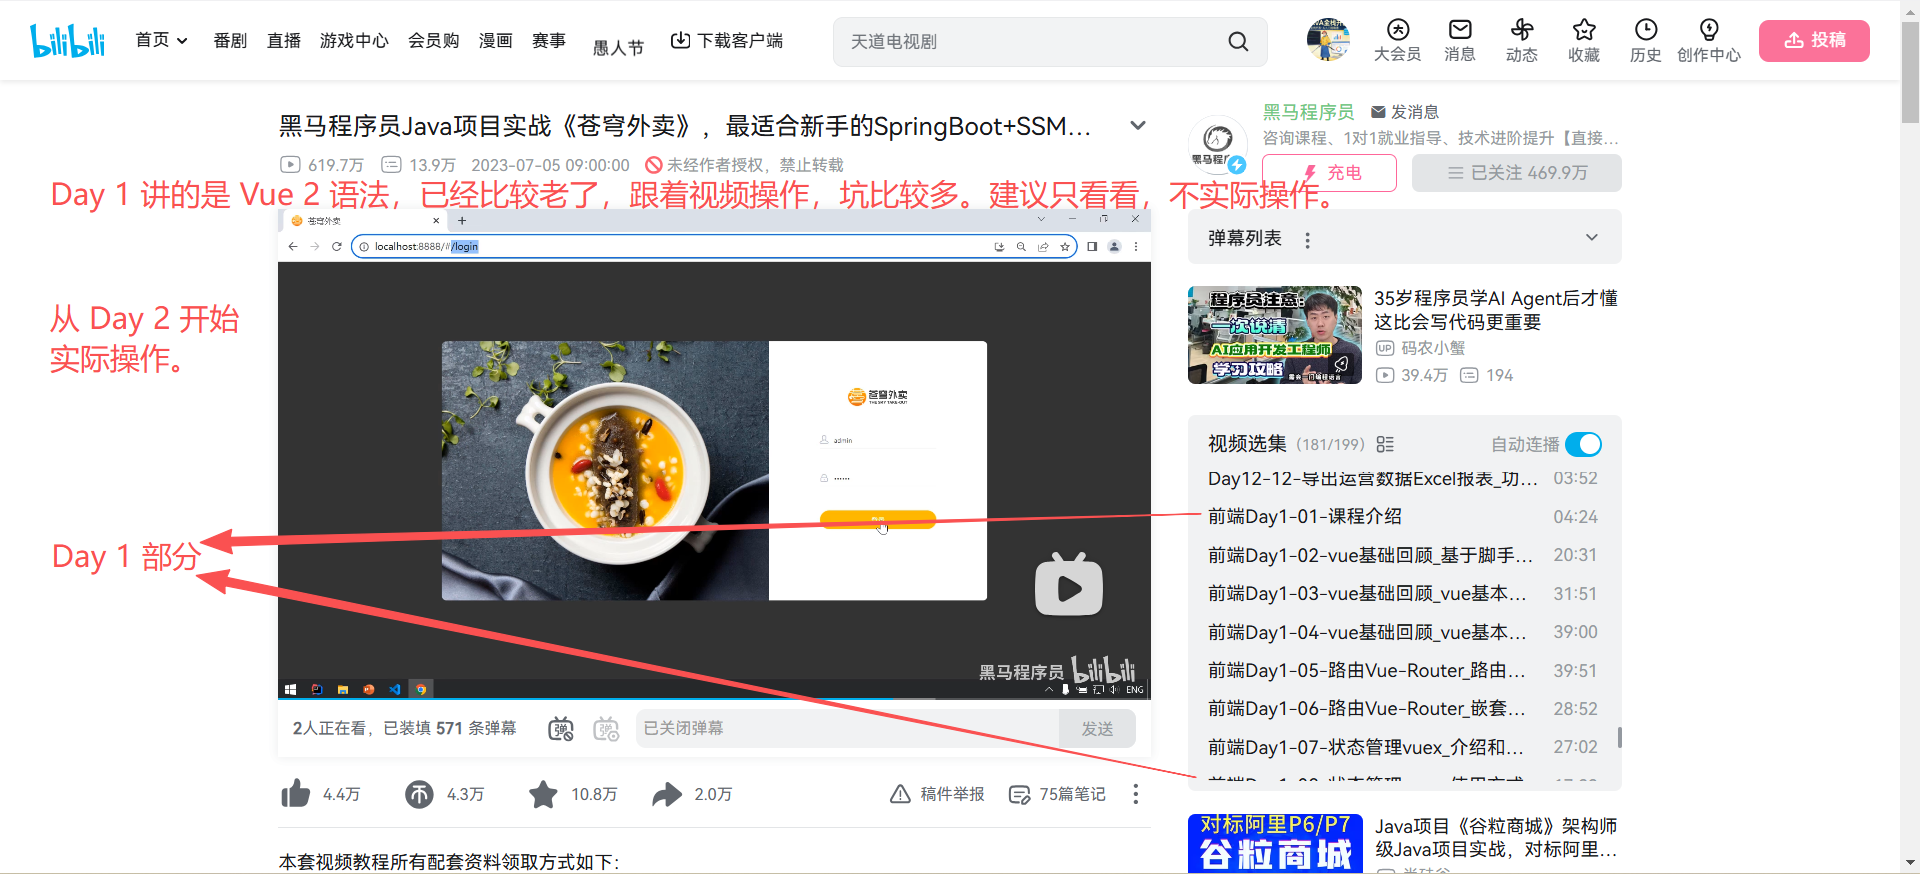Click the 发送 send button
1920x874 pixels.
[x=1097, y=729]
